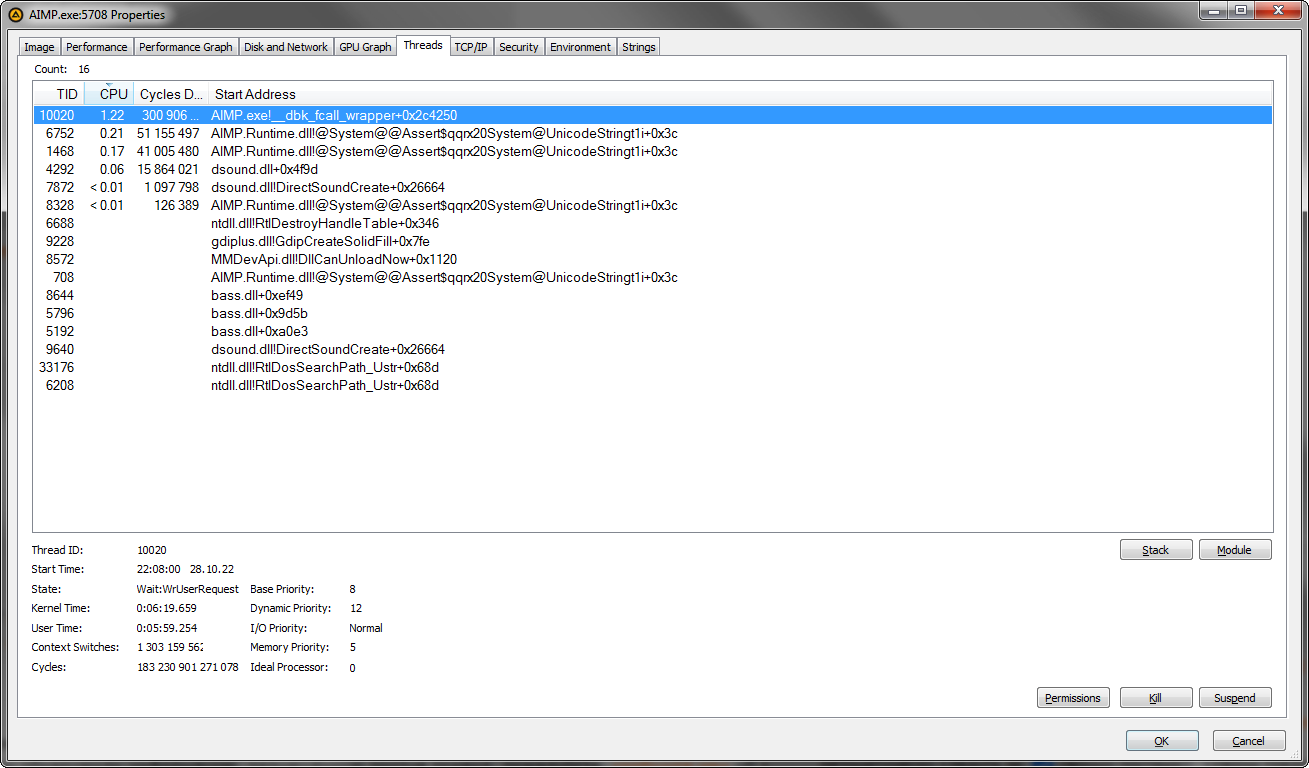Image resolution: width=1309 pixels, height=768 pixels.
Task: Go to the TCP/IP tab
Action: click(x=471, y=47)
